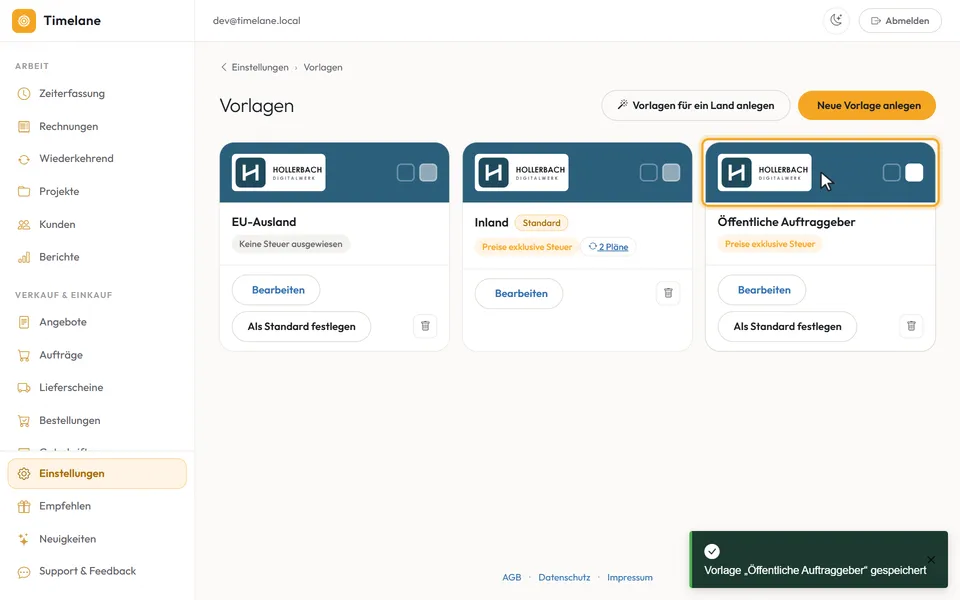Click the Zeiterfassung clock icon

[24, 94]
